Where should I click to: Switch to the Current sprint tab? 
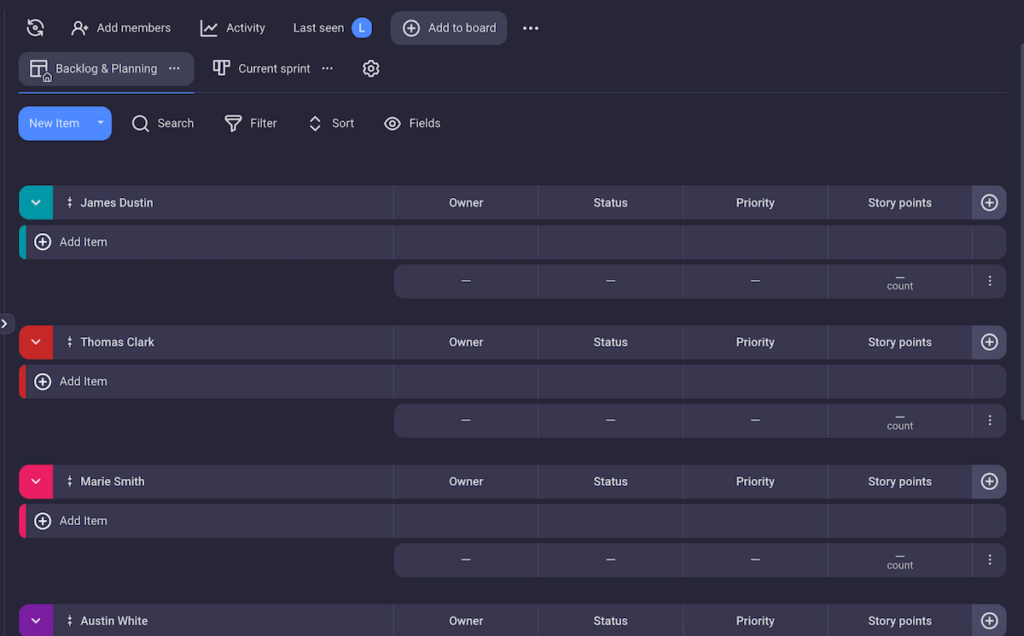tap(262, 69)
